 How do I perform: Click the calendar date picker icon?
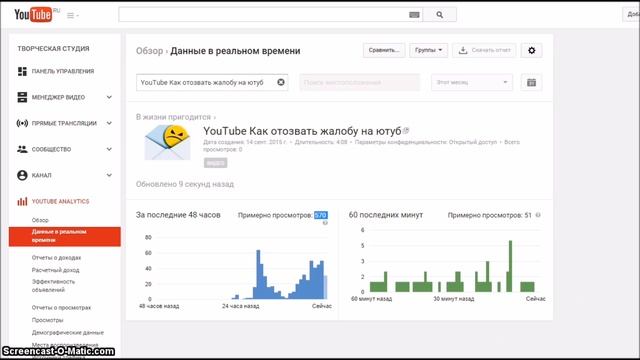tap(531, 82)
